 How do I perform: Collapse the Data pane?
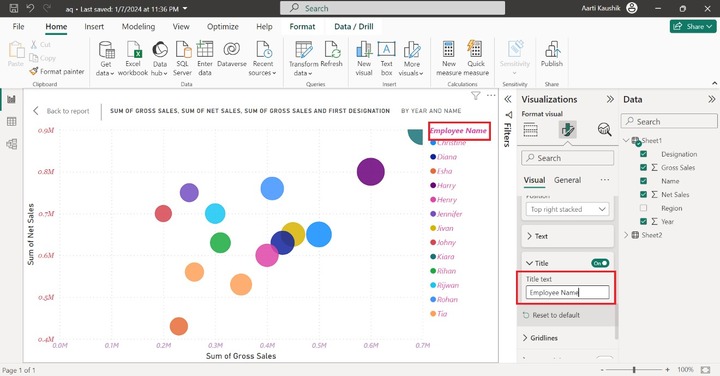(x=711, y=99)
